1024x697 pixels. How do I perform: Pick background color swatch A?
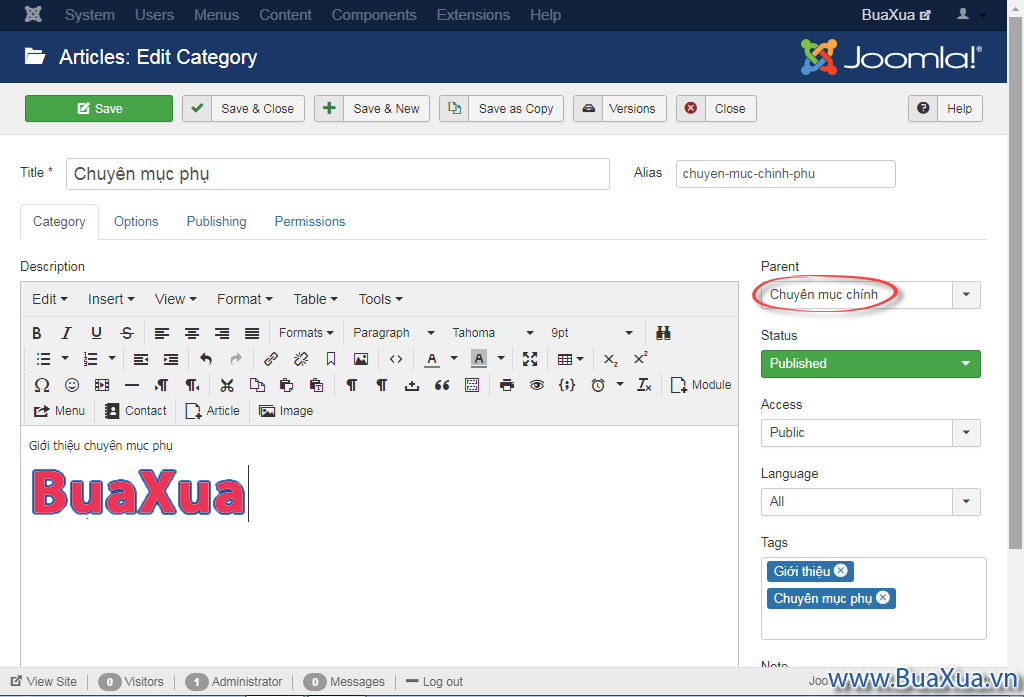(479, 359)
